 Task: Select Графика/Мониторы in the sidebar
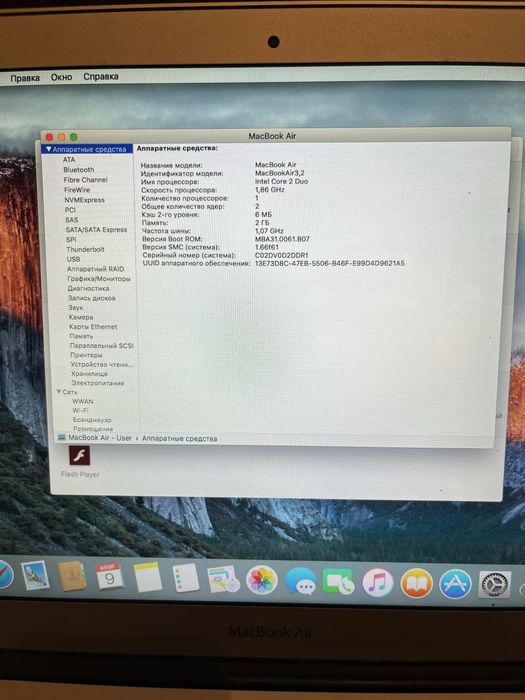pos(99,279)
